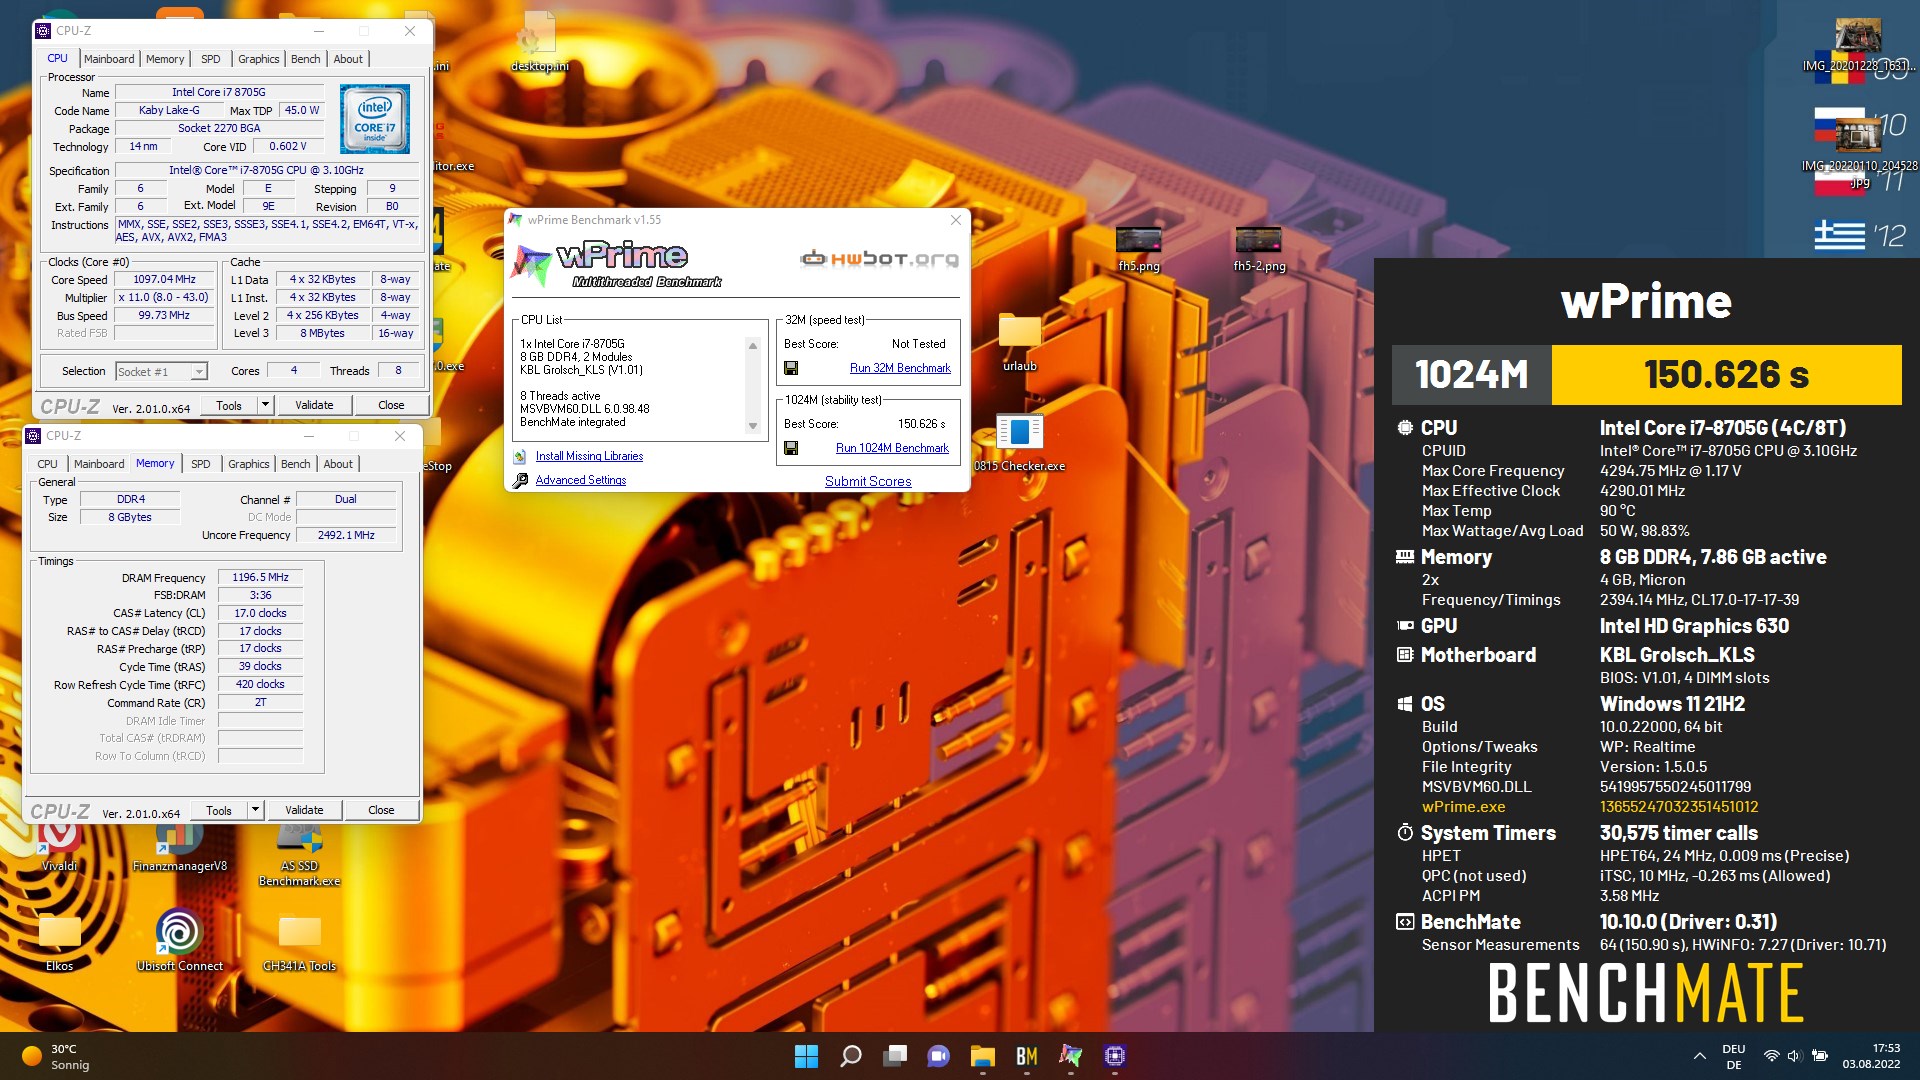Viewport: 1920px width, 1080px height.
Task: Click Validate in the top CPU-Z window
Action: (x=314, y=405)
